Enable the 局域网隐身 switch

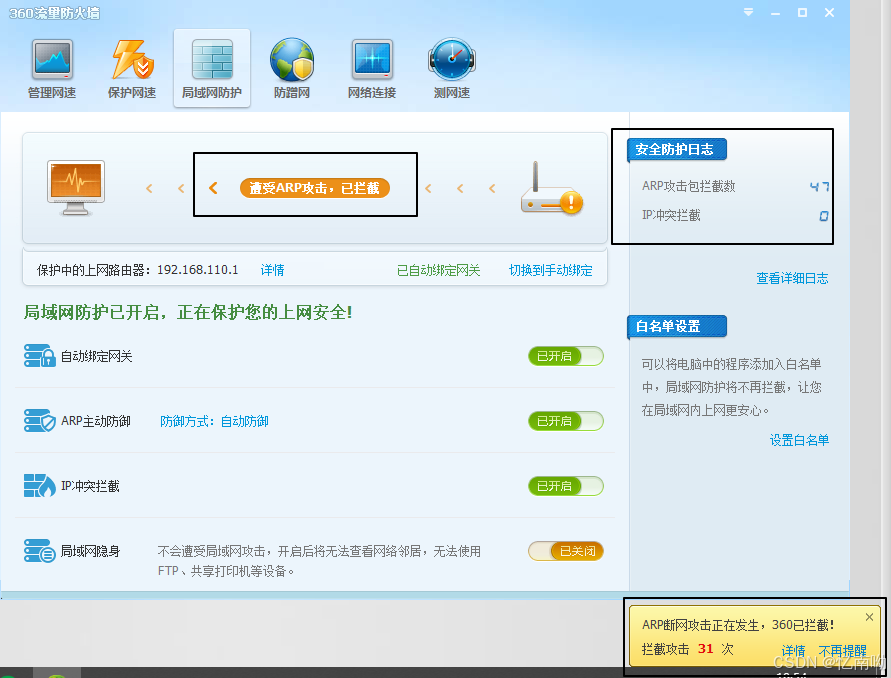[x=565, y=551]
